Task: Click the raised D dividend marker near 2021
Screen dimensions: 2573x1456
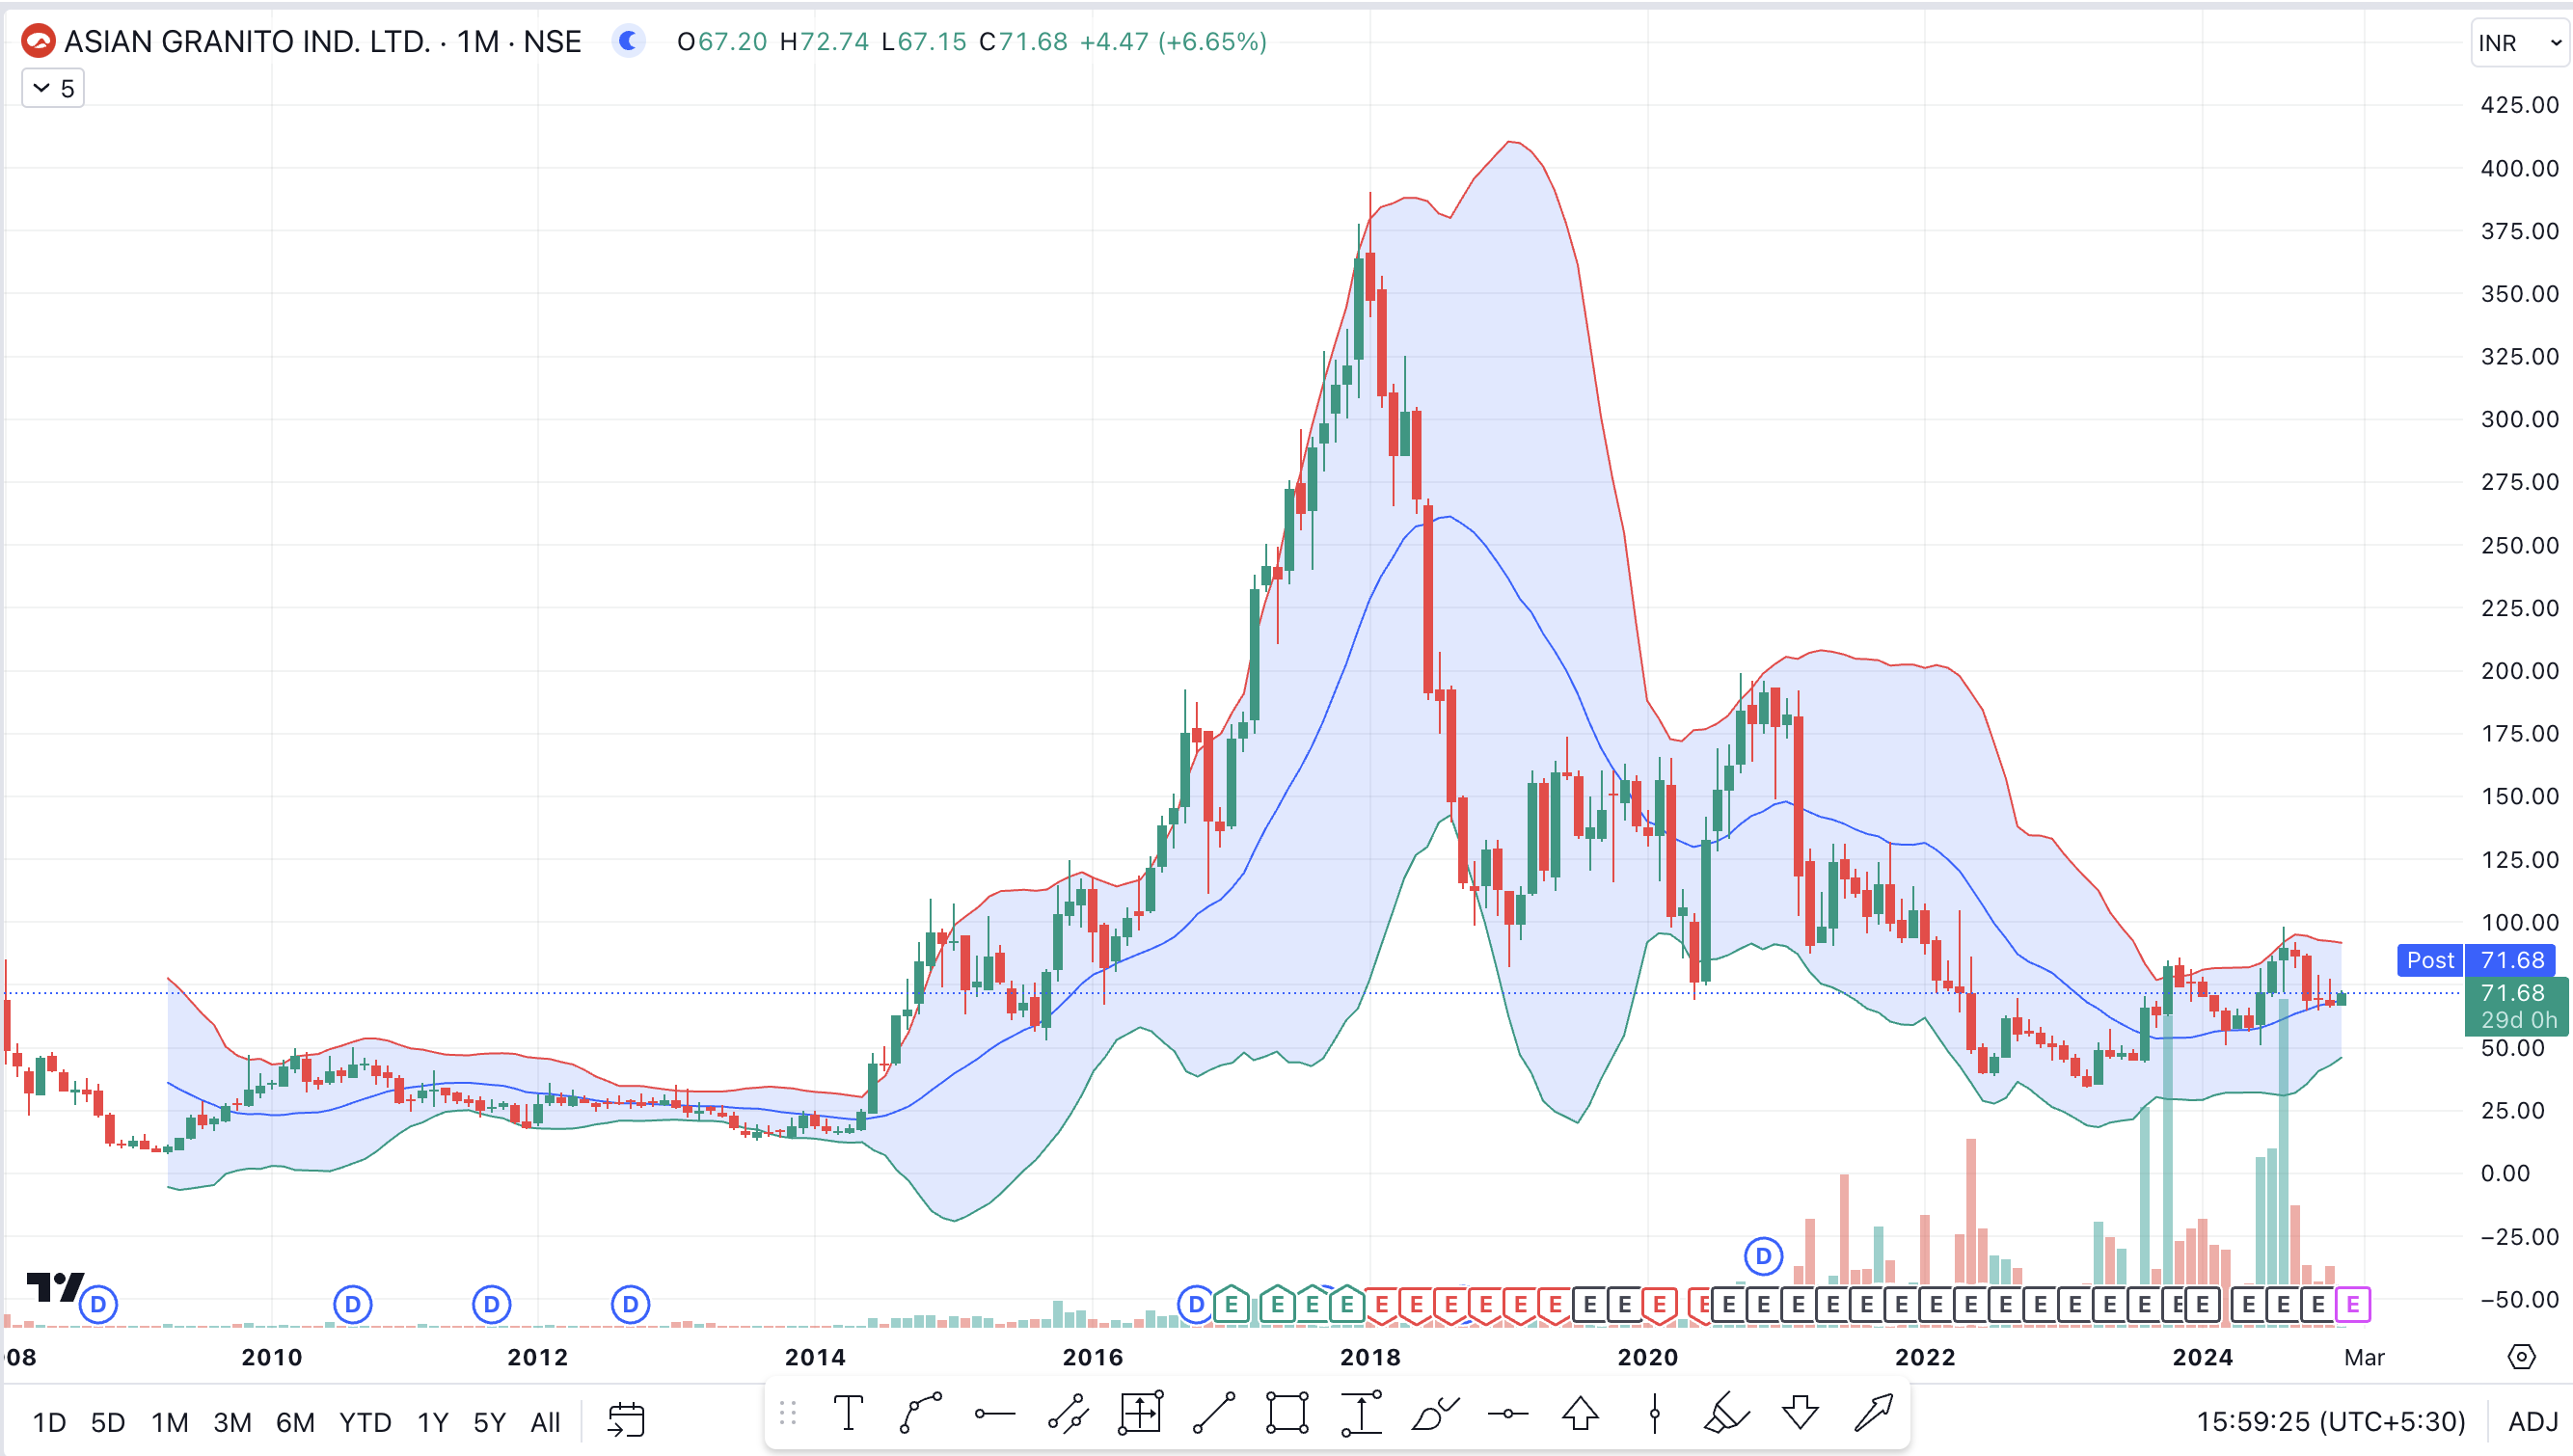Action: 1763,1256
